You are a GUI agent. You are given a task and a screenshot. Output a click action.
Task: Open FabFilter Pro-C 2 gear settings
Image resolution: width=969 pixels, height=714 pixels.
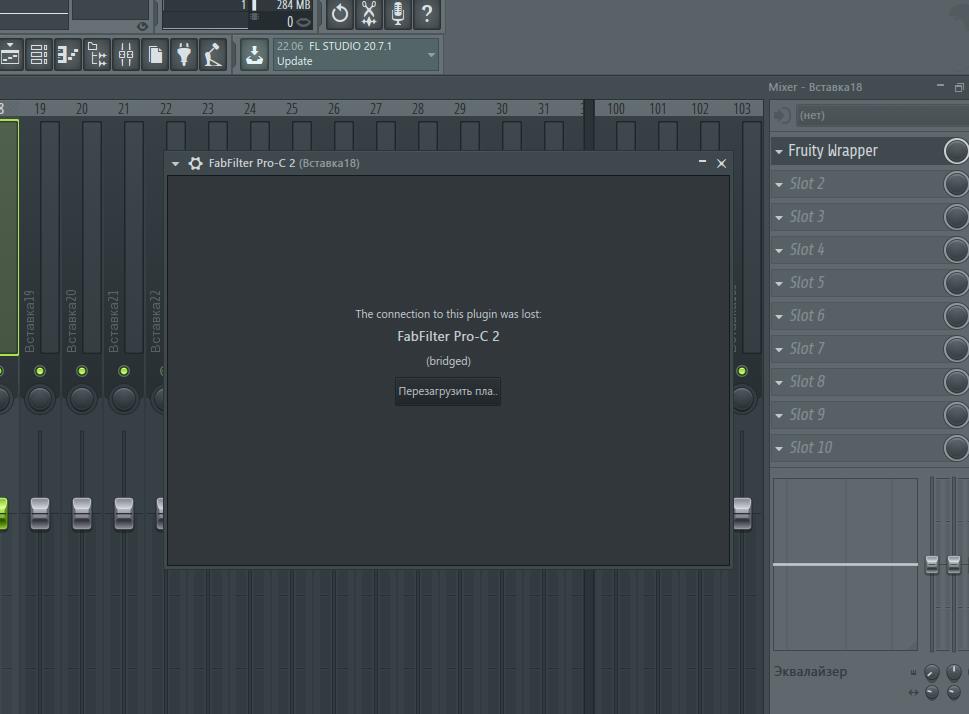click(195, 163)
